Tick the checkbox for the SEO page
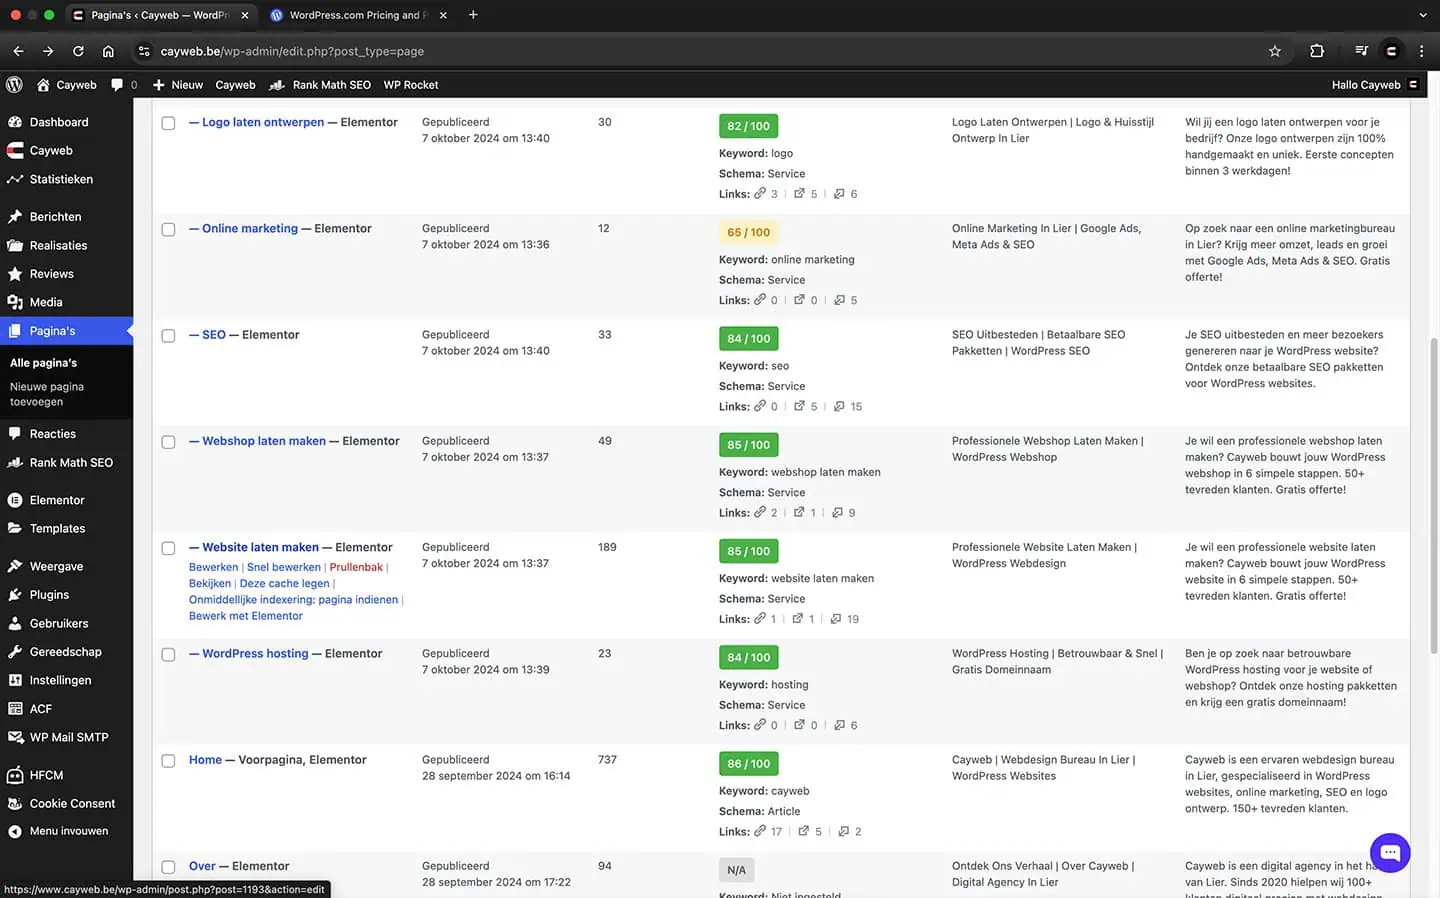This screenshot has width=1440, height=898. [168, 336]
